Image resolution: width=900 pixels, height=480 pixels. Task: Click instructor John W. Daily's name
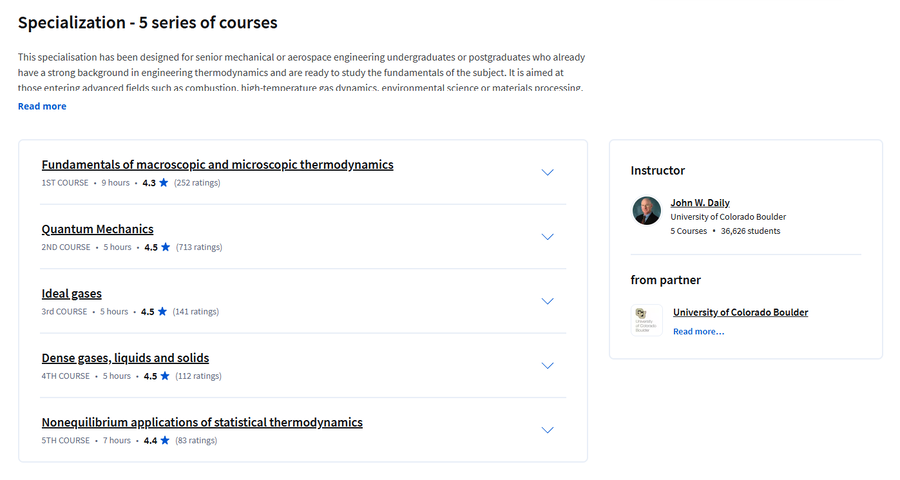[x=700, y=203]
